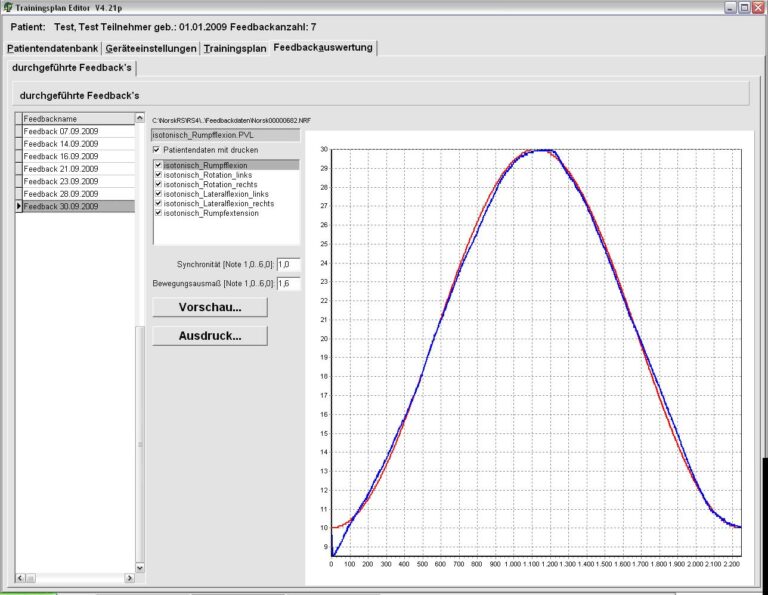Go to the Trainingsplan tab
This screenshot has width=768, height=595.
[x=235, y=48]
